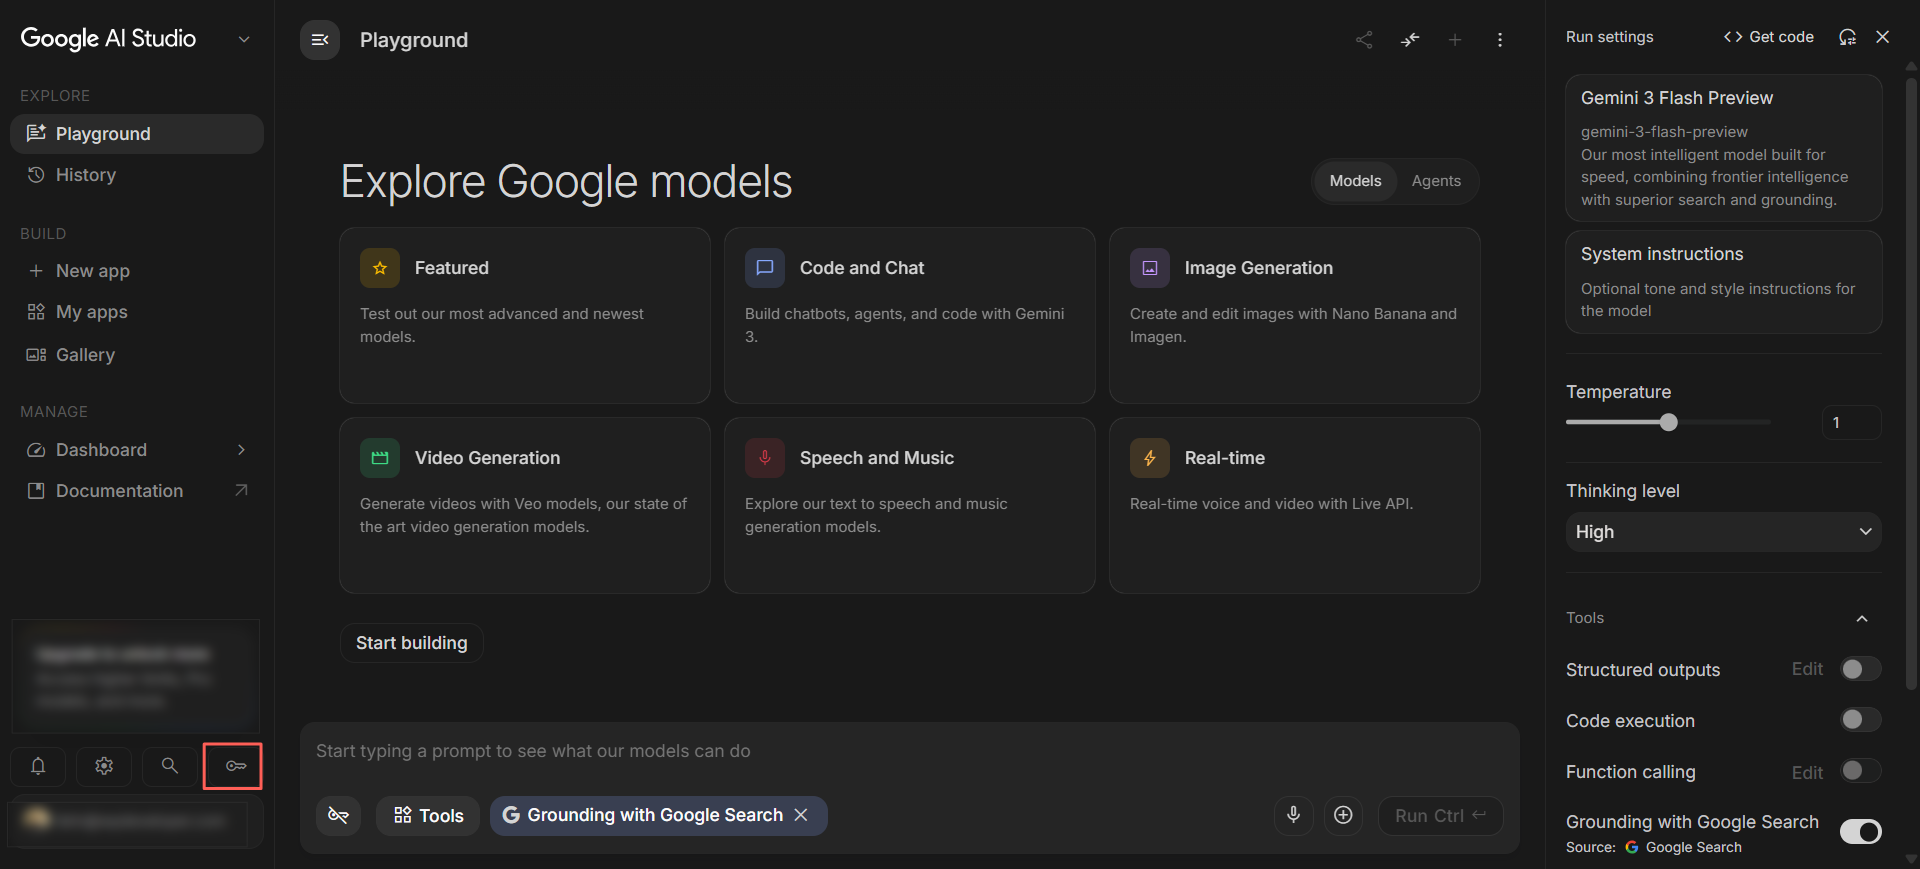Click the Speech and Music microphone icon
This screenshot has width=1920, height=869.
click(765, 458)
